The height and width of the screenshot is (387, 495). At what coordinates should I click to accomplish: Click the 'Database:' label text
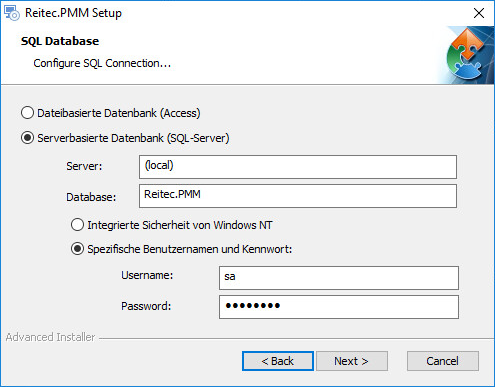91,197
